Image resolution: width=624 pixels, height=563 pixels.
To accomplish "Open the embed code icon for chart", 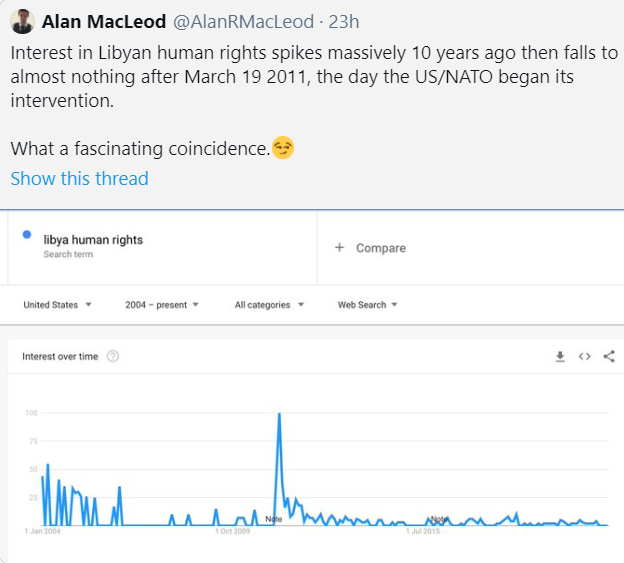I will 585,357.
